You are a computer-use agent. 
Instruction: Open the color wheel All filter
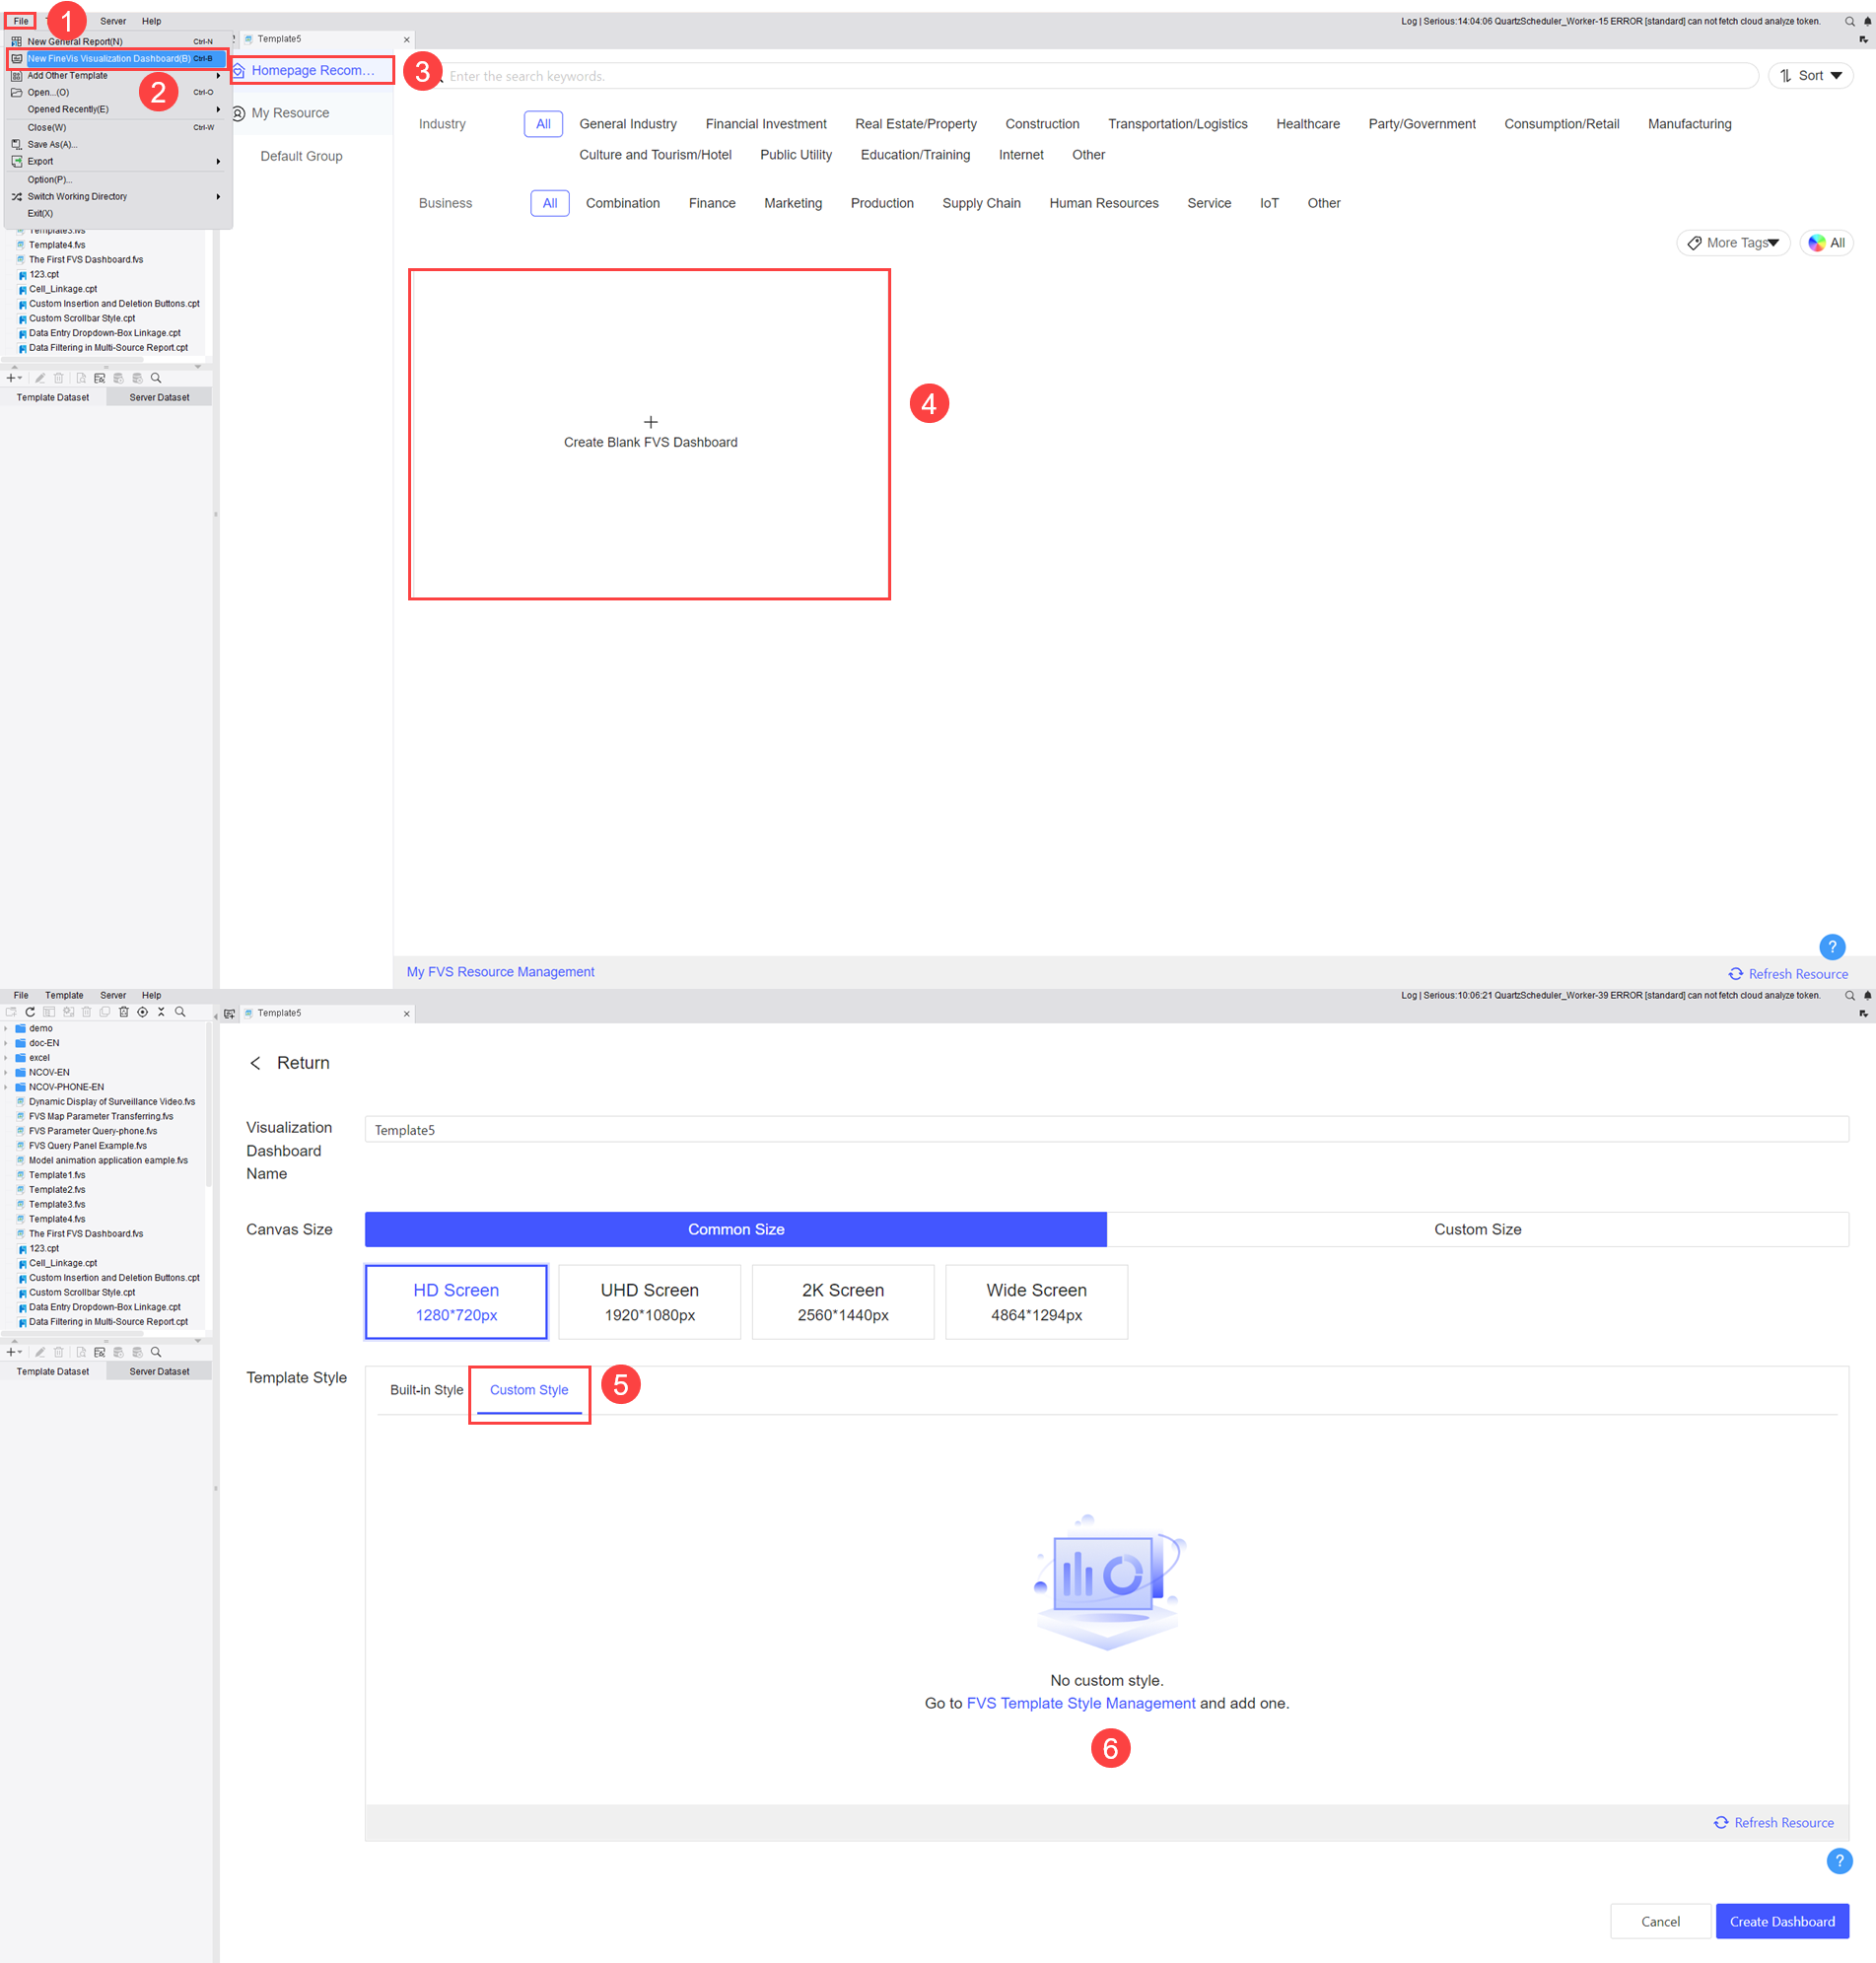(1826, 243)
